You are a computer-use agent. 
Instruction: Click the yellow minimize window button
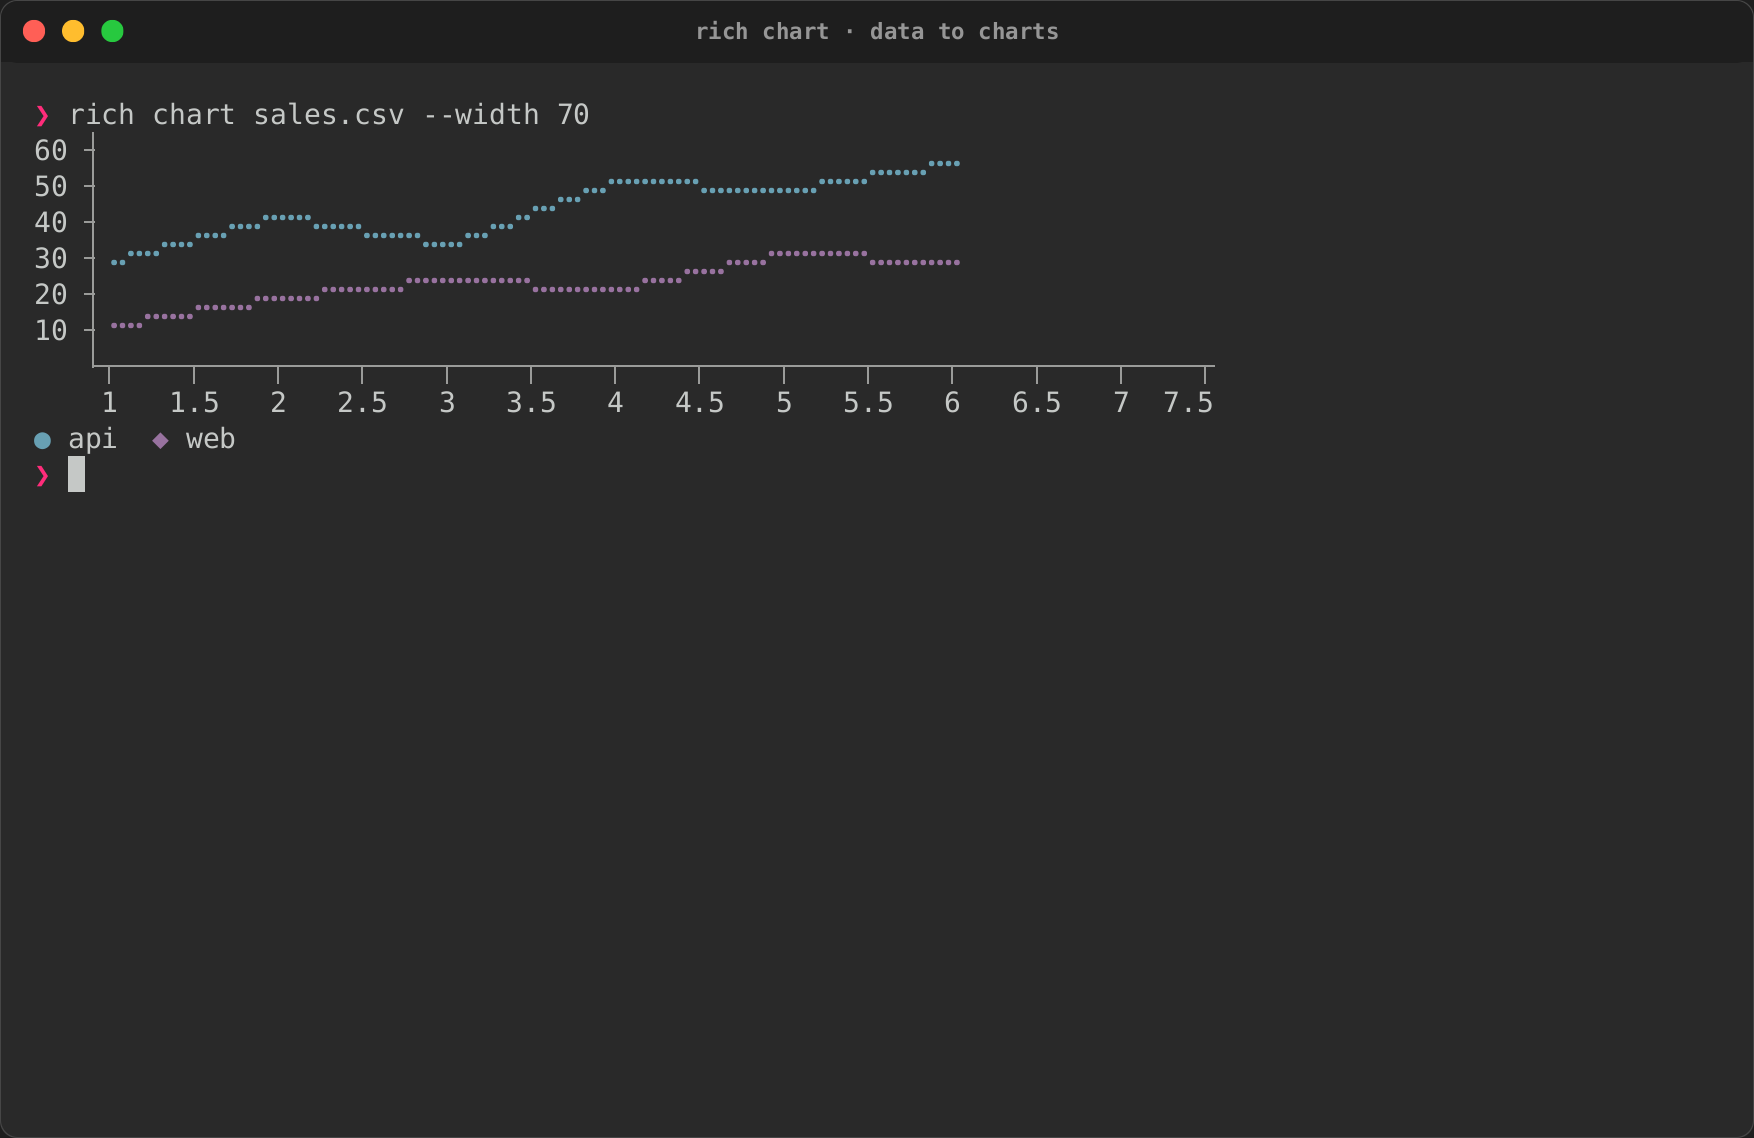(73, 31)
